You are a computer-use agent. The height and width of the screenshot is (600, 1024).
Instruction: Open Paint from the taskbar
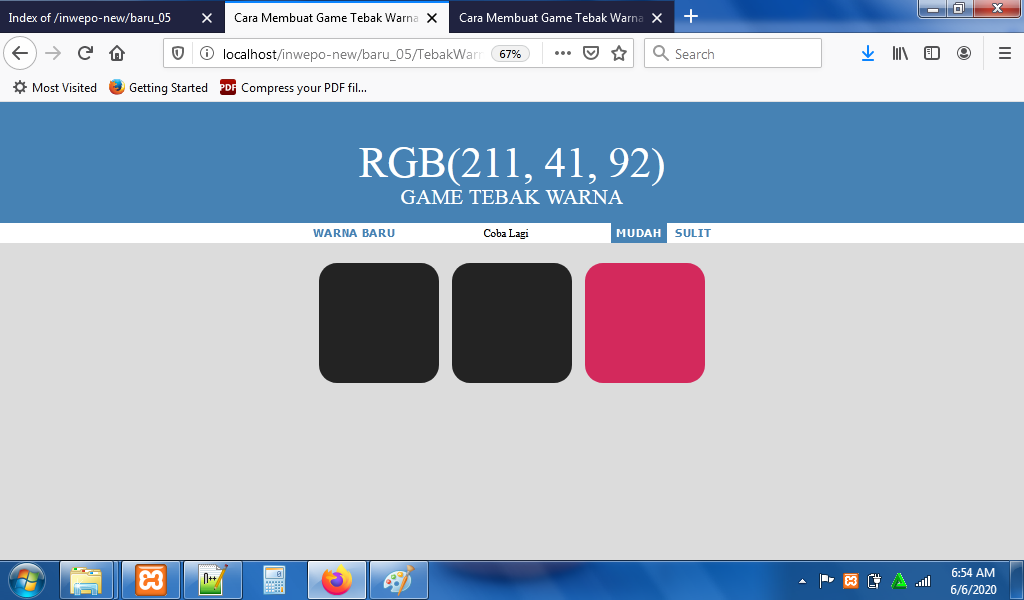(398, 580)
